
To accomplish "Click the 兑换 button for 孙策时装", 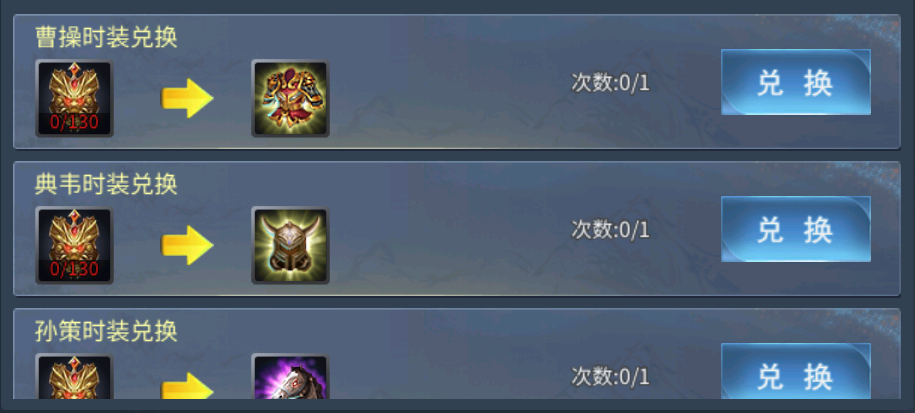I will point(796,372).
